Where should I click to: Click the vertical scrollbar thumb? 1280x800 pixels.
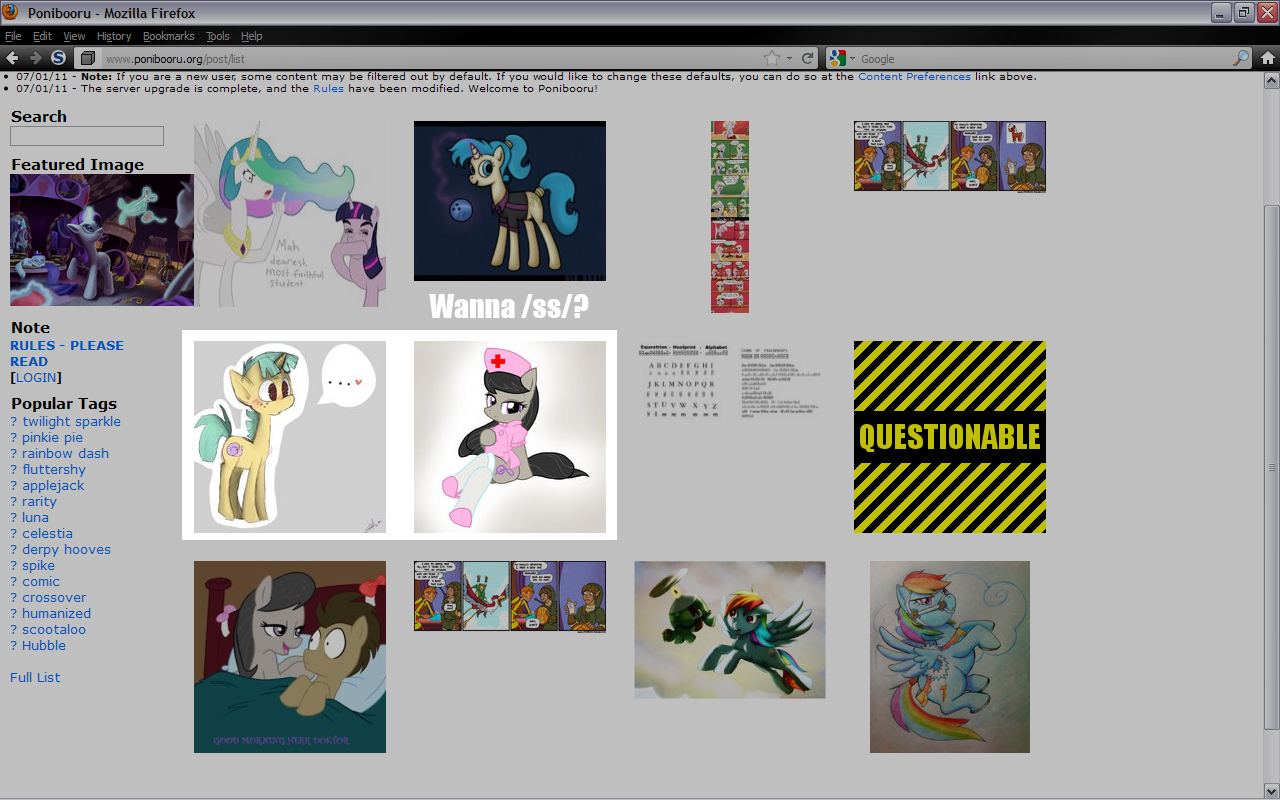(1271, 466)
